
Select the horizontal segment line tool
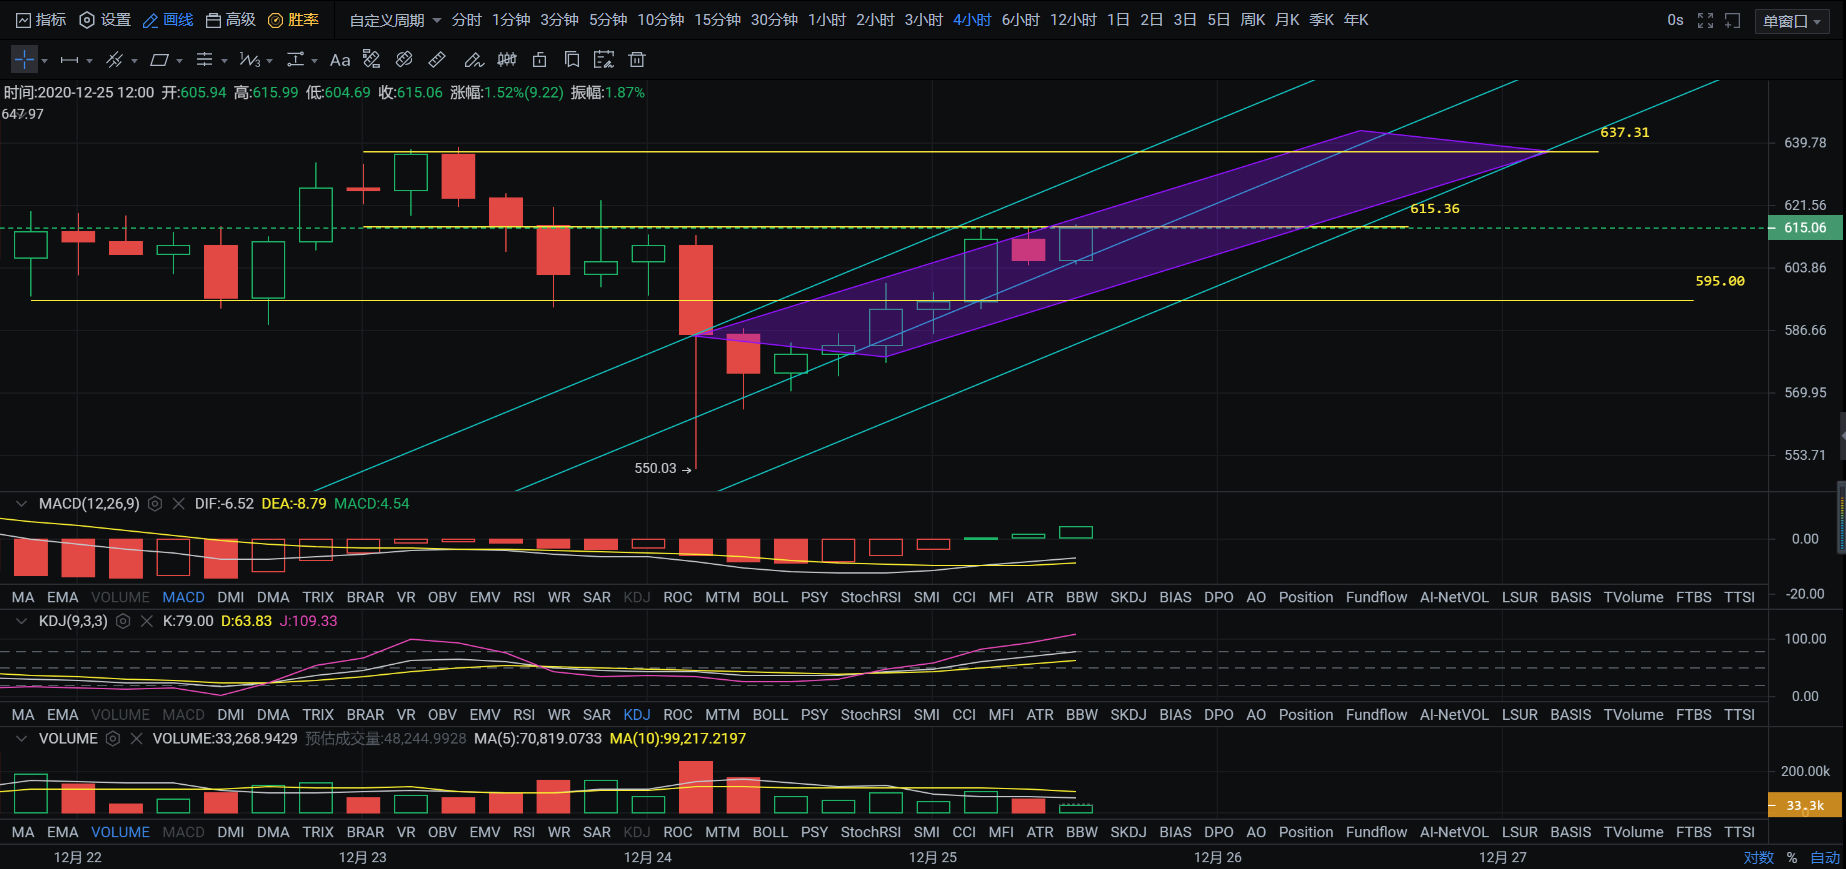click(x=69, y=60)
